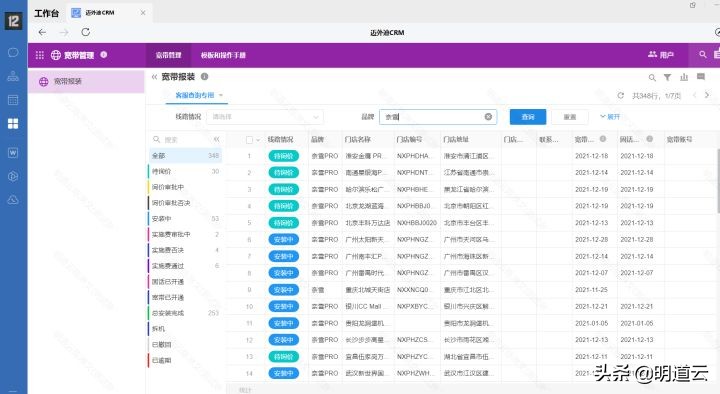Select 宽带报装 in the left navigation
Viewport: 720px width, 394px height.
coord(86,81)
